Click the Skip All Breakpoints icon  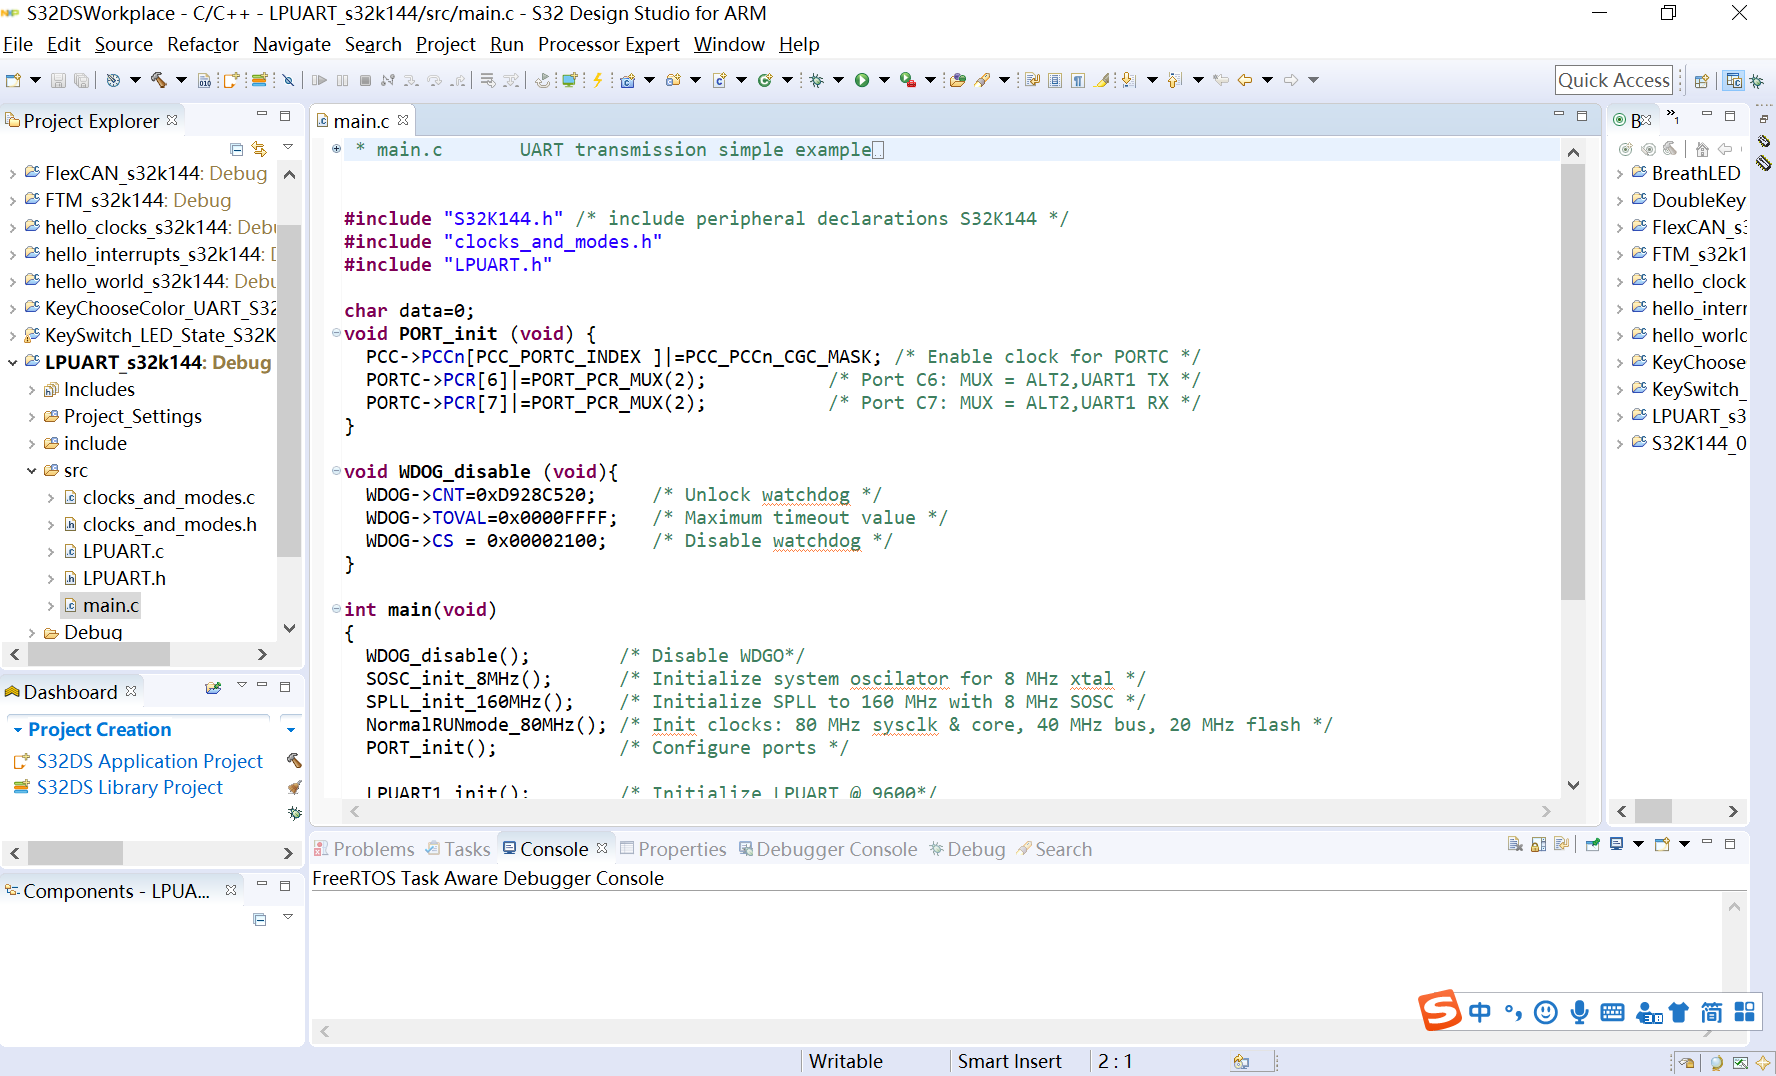(288, 80)
